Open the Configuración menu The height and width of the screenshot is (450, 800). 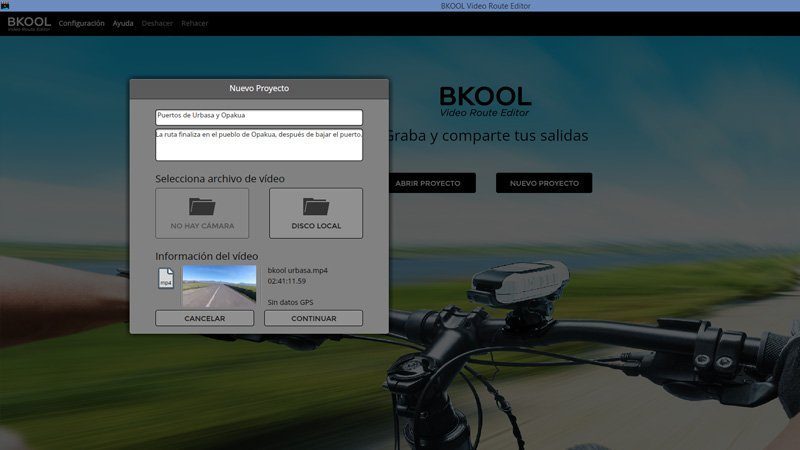coord(81,23)
